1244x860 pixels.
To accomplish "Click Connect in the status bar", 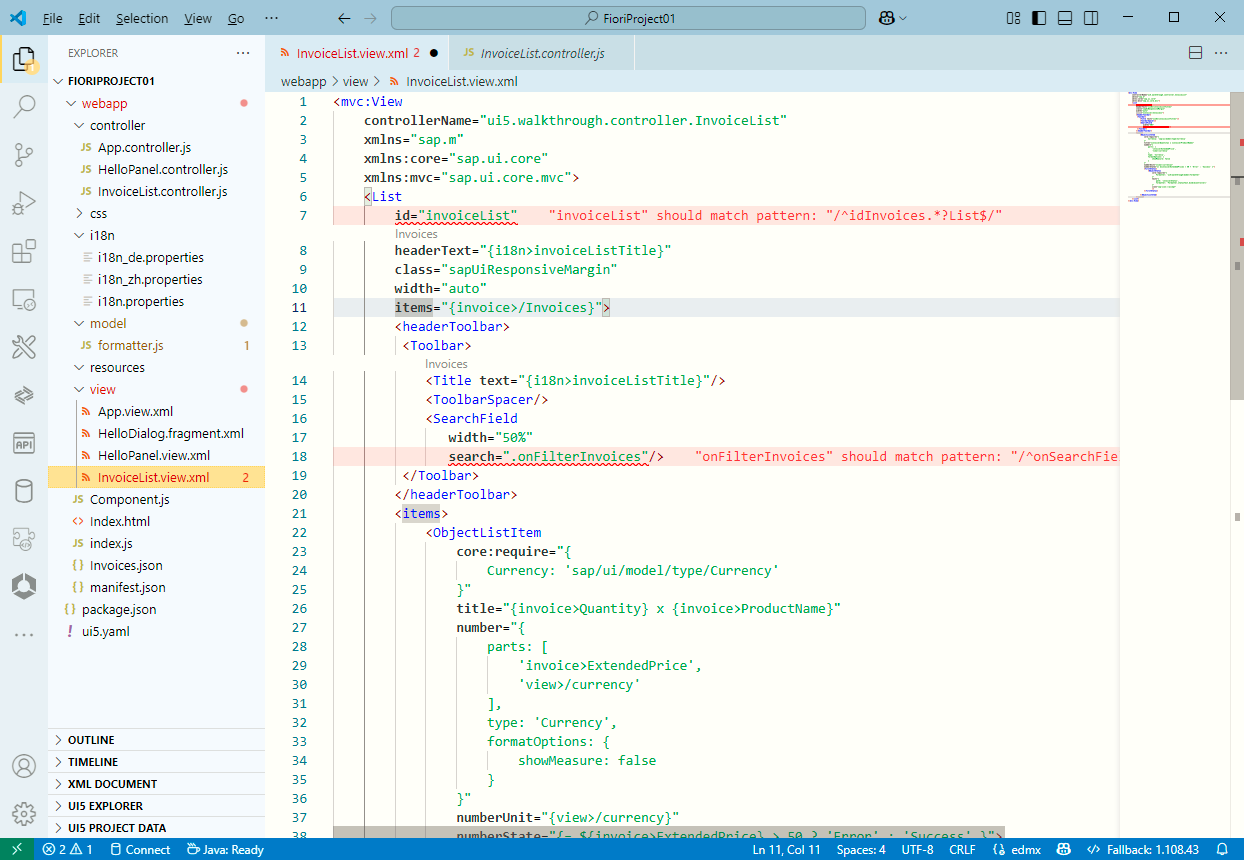I will point(139,849).
